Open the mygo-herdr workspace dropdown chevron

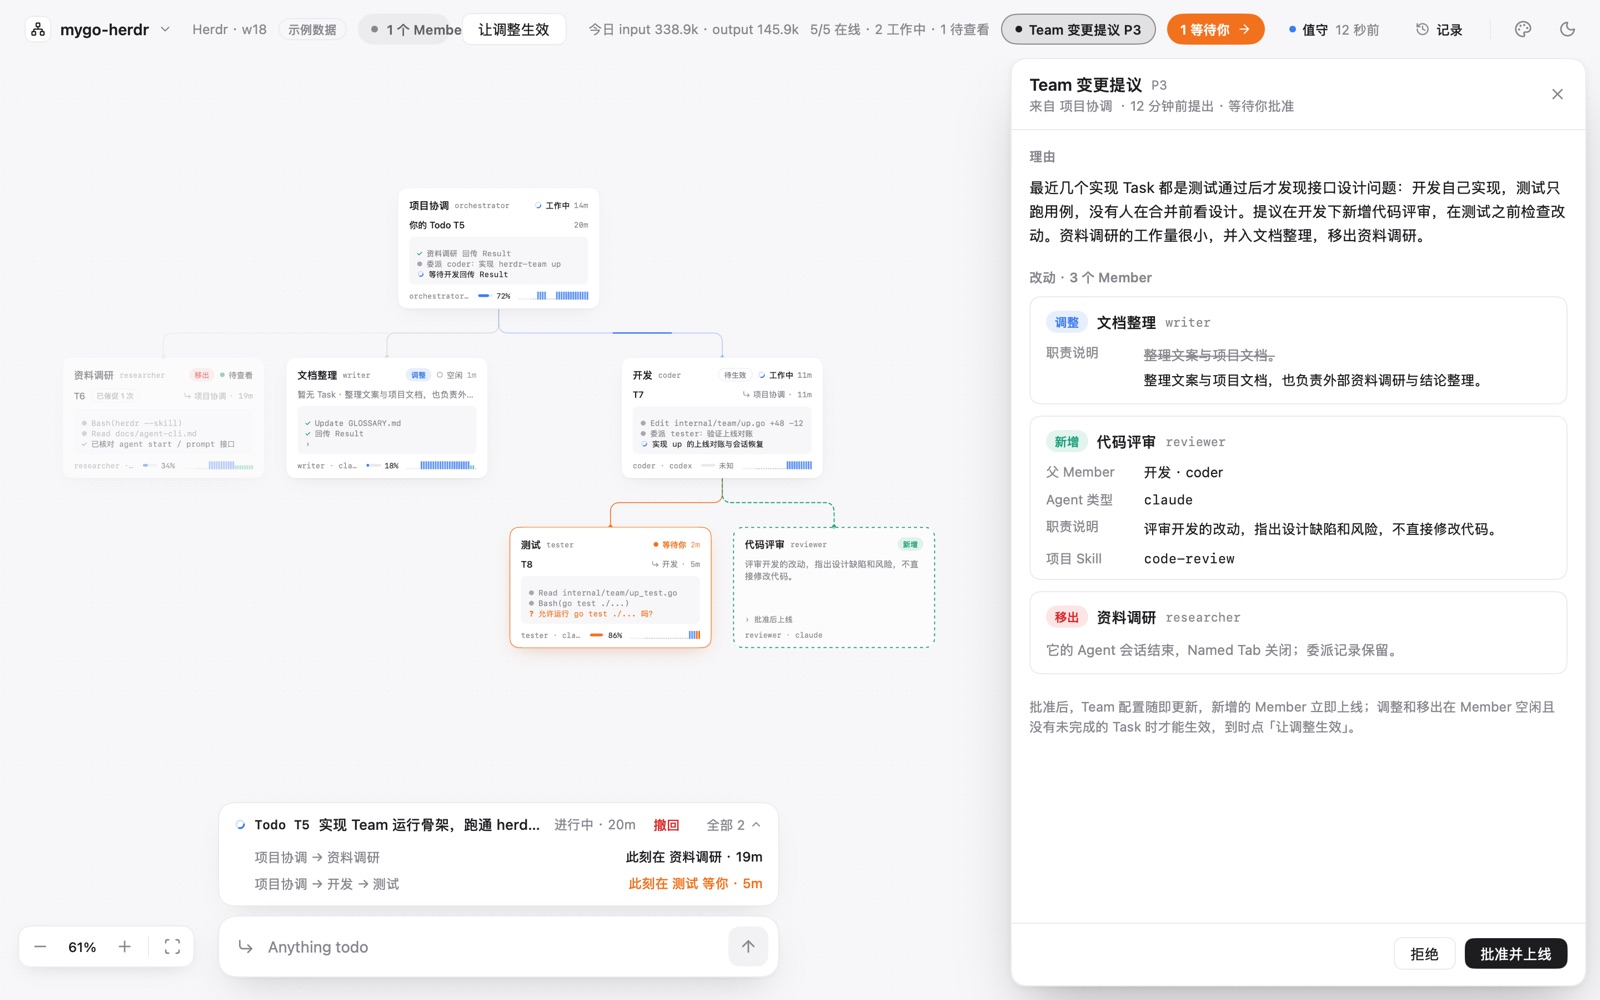pos(166,29)
